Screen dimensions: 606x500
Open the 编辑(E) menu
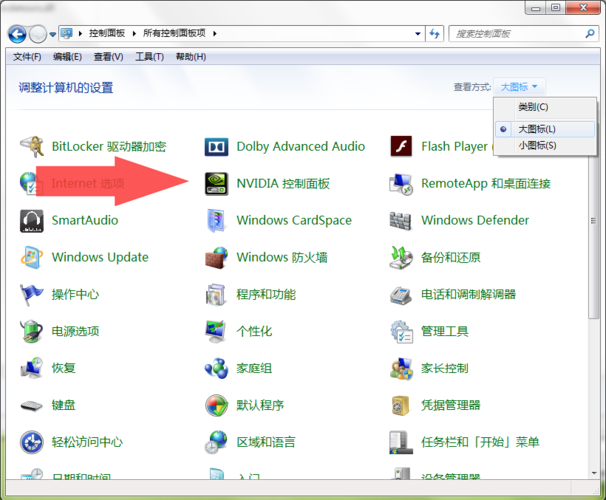67,57
